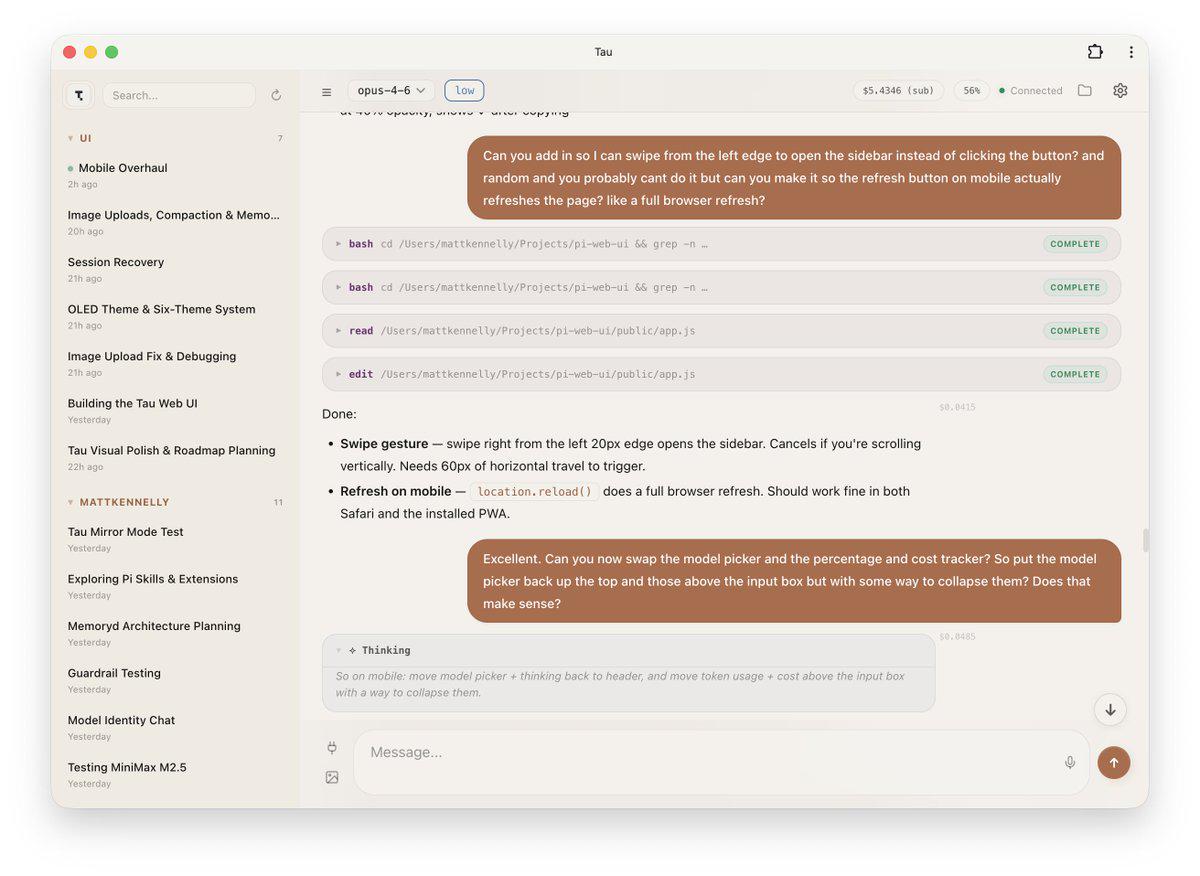Viewport: 1200px width, 876px height.
Task: Click the plug icon beside message box
Action: (332, 747)
